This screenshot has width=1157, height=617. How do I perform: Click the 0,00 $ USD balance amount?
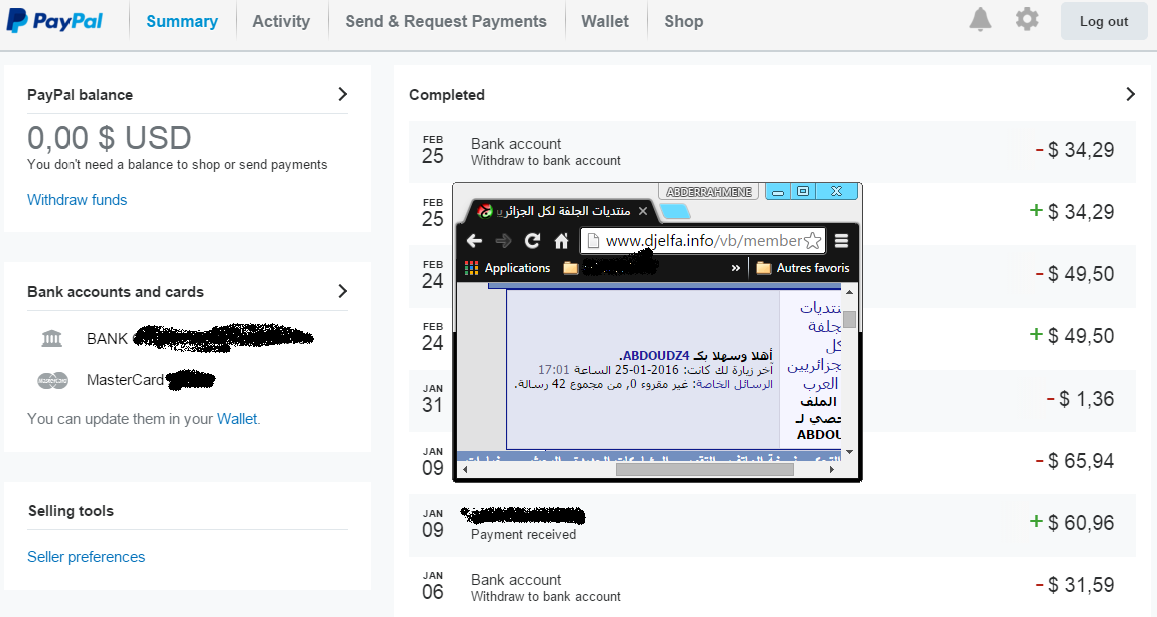pyautogui.click(x=109, y=138)
